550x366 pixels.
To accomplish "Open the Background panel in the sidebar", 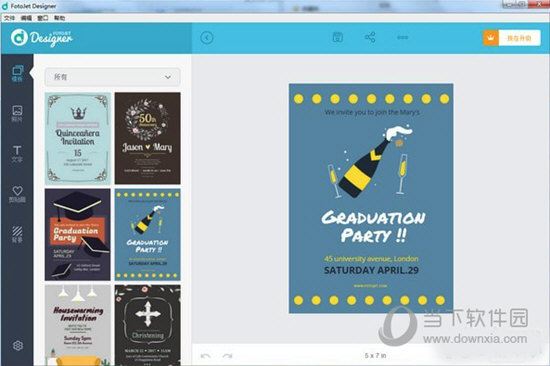I will tap(17, 234).
